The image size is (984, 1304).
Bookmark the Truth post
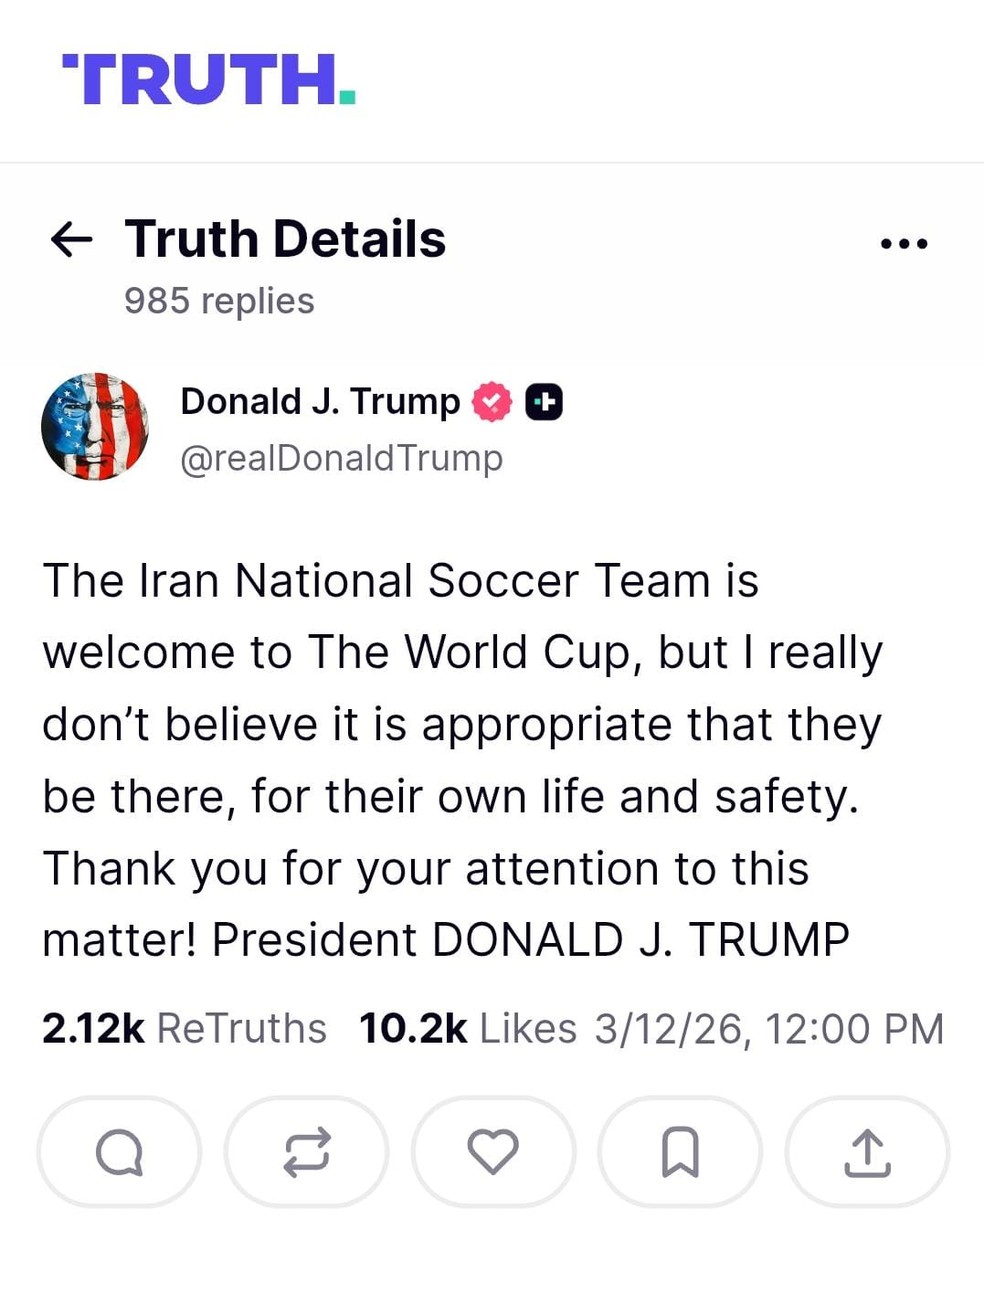680,1151
